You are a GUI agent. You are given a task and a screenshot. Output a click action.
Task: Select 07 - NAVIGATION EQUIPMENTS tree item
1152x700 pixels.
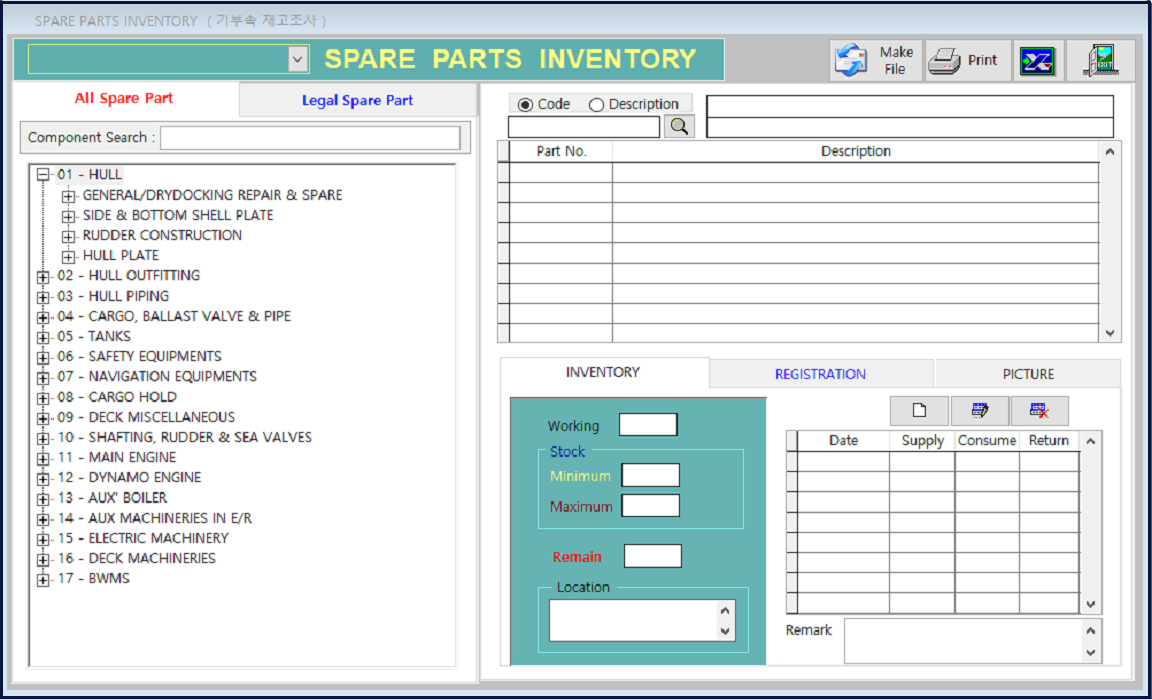[157, 376]
